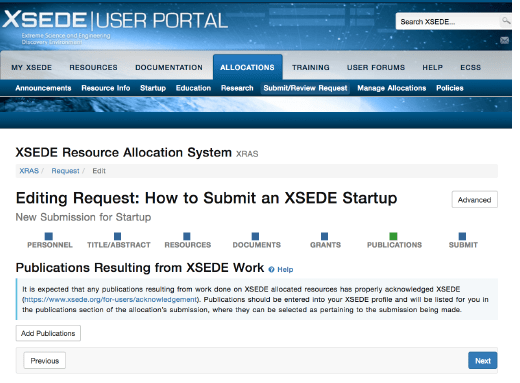
Task: Switch to the Documentation tab
Action: click(169, 68)
